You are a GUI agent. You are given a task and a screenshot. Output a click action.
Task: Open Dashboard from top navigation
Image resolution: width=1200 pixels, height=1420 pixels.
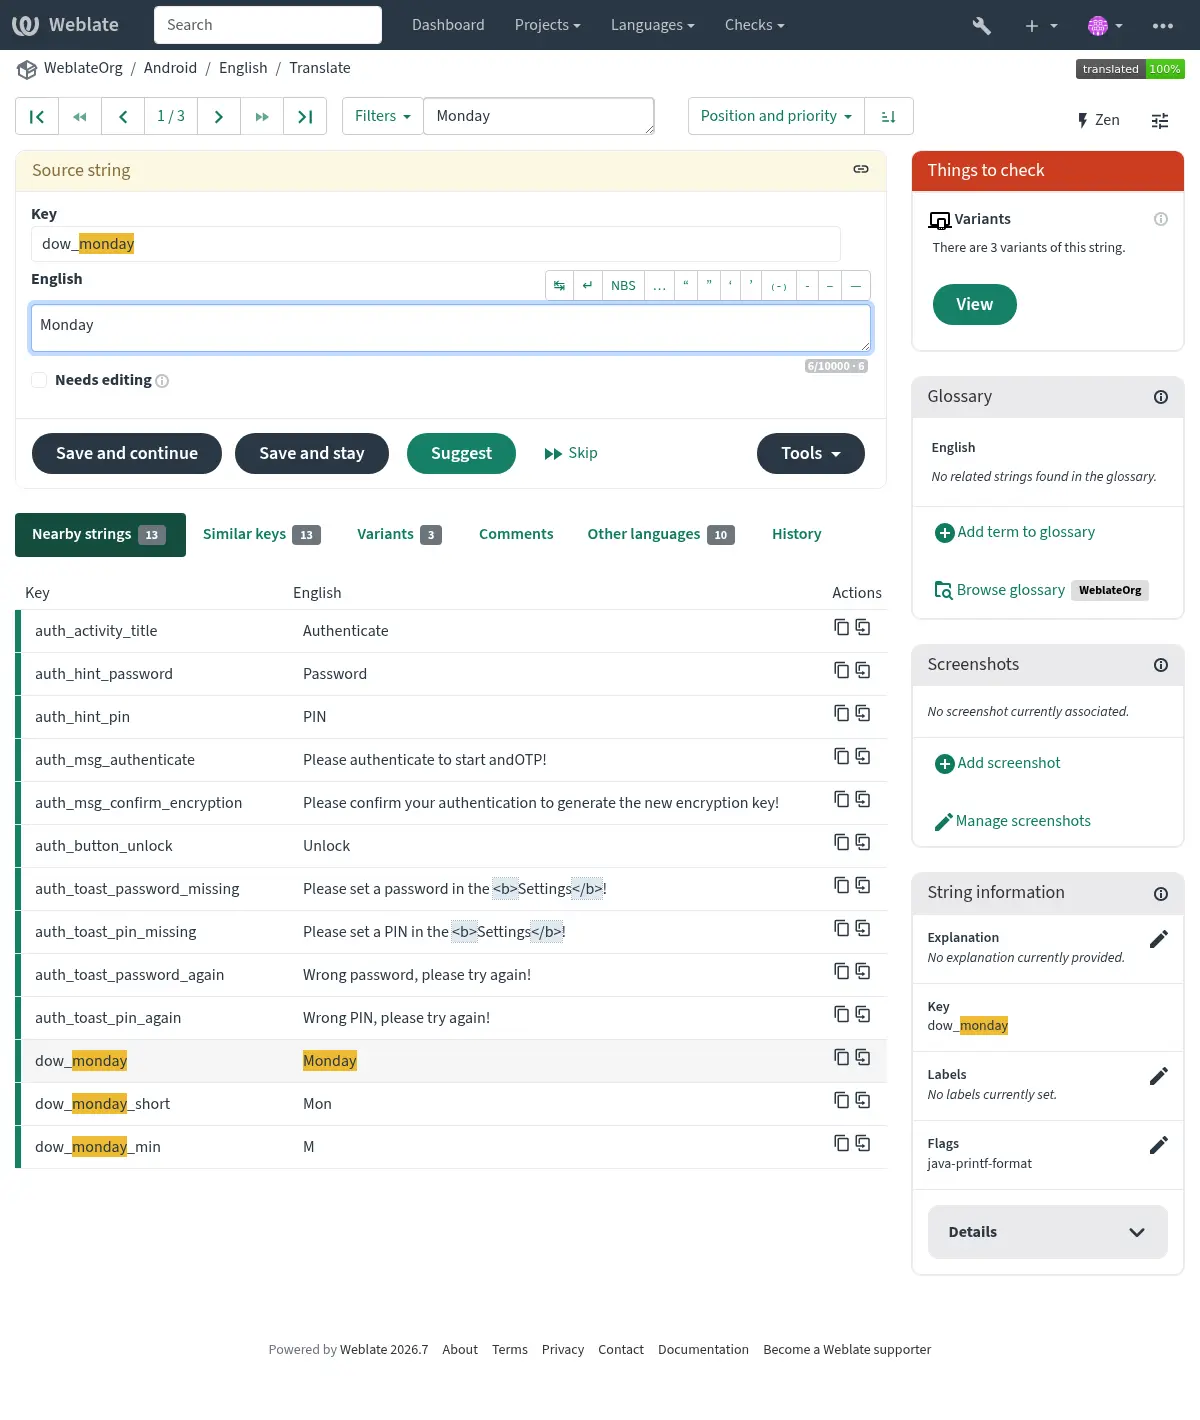click(448, 25)
